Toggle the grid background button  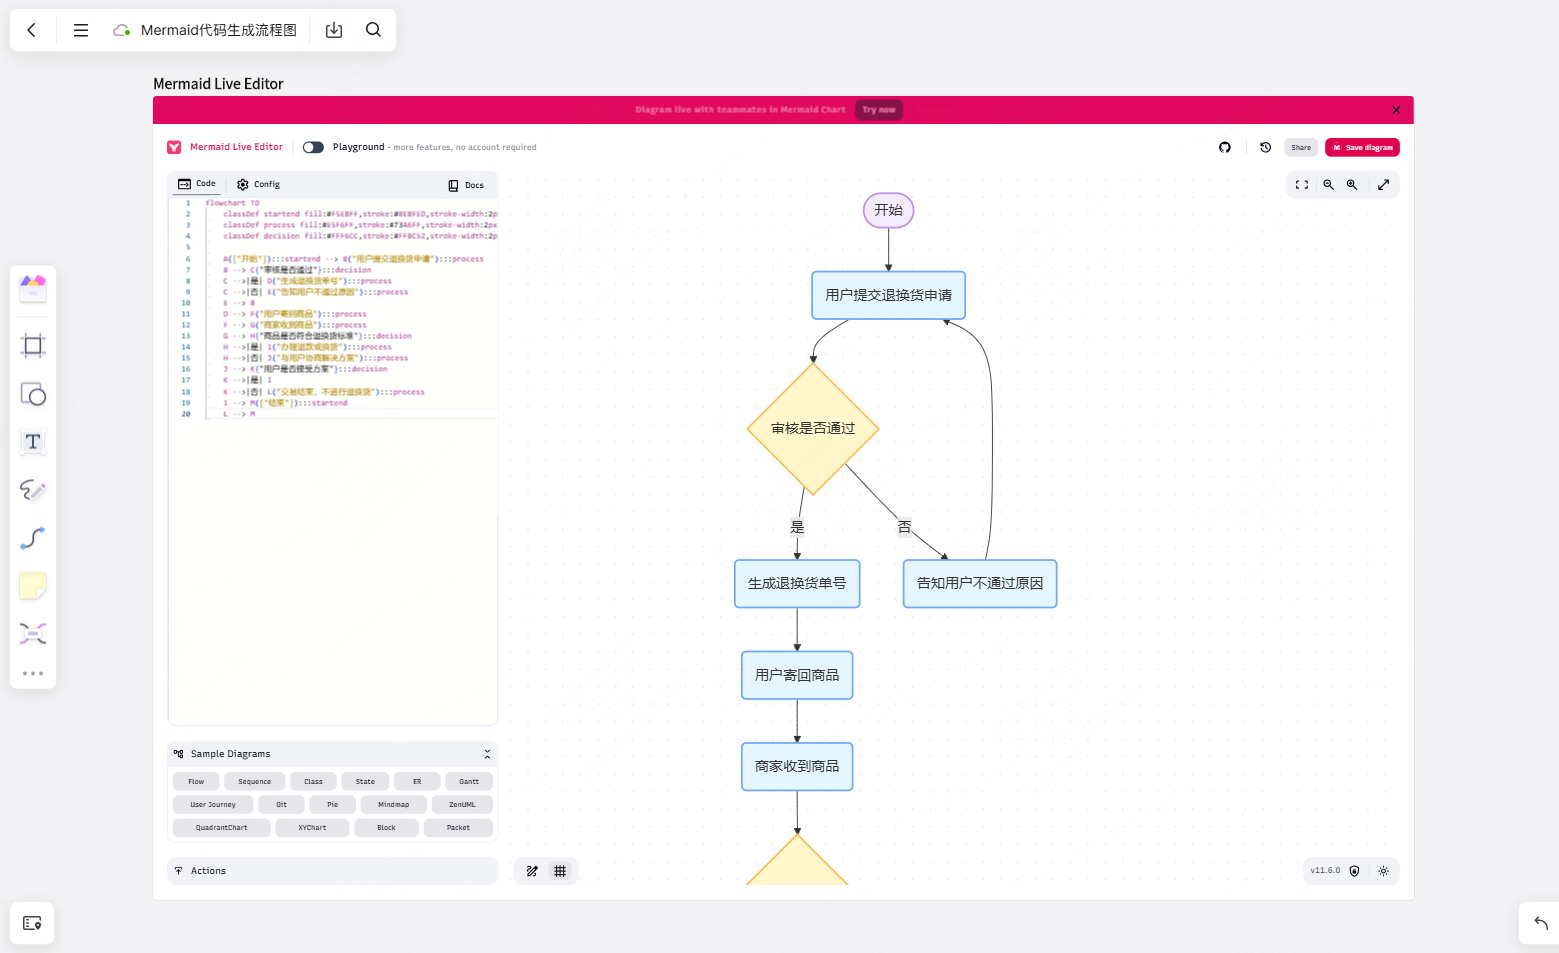(560, 871)
